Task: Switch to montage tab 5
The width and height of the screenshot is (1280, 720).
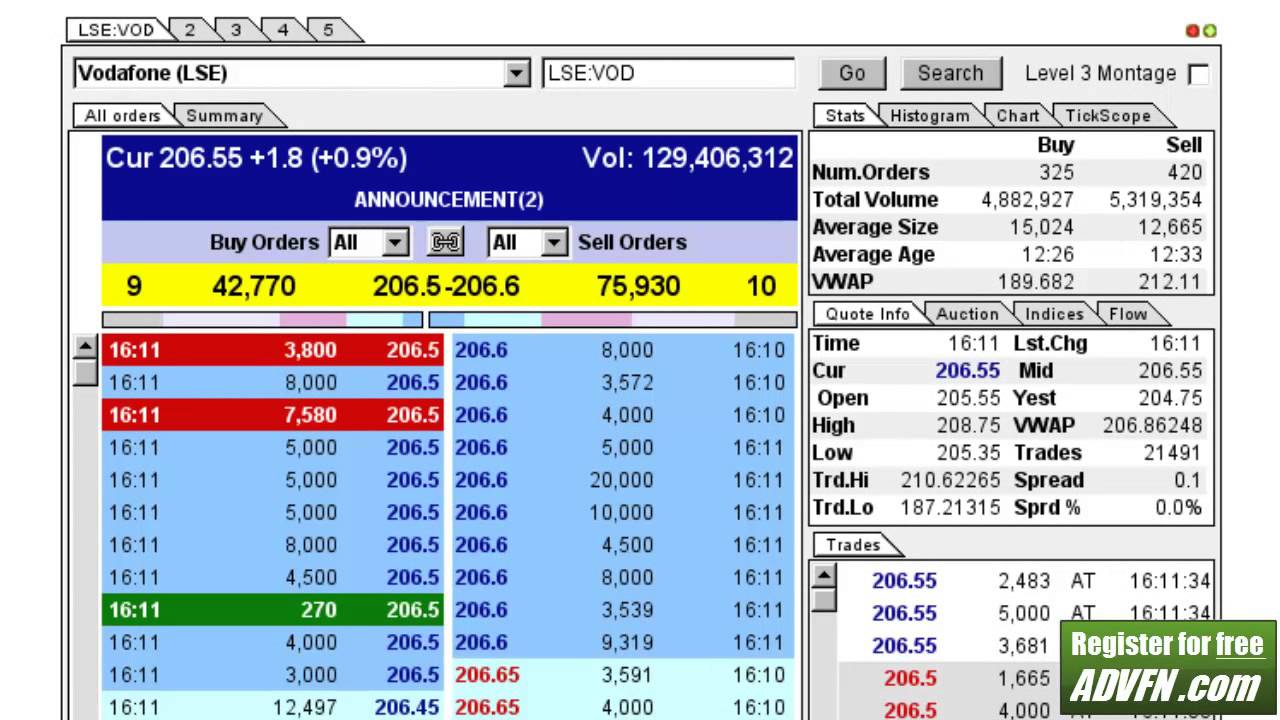Action: pos(328,30)
